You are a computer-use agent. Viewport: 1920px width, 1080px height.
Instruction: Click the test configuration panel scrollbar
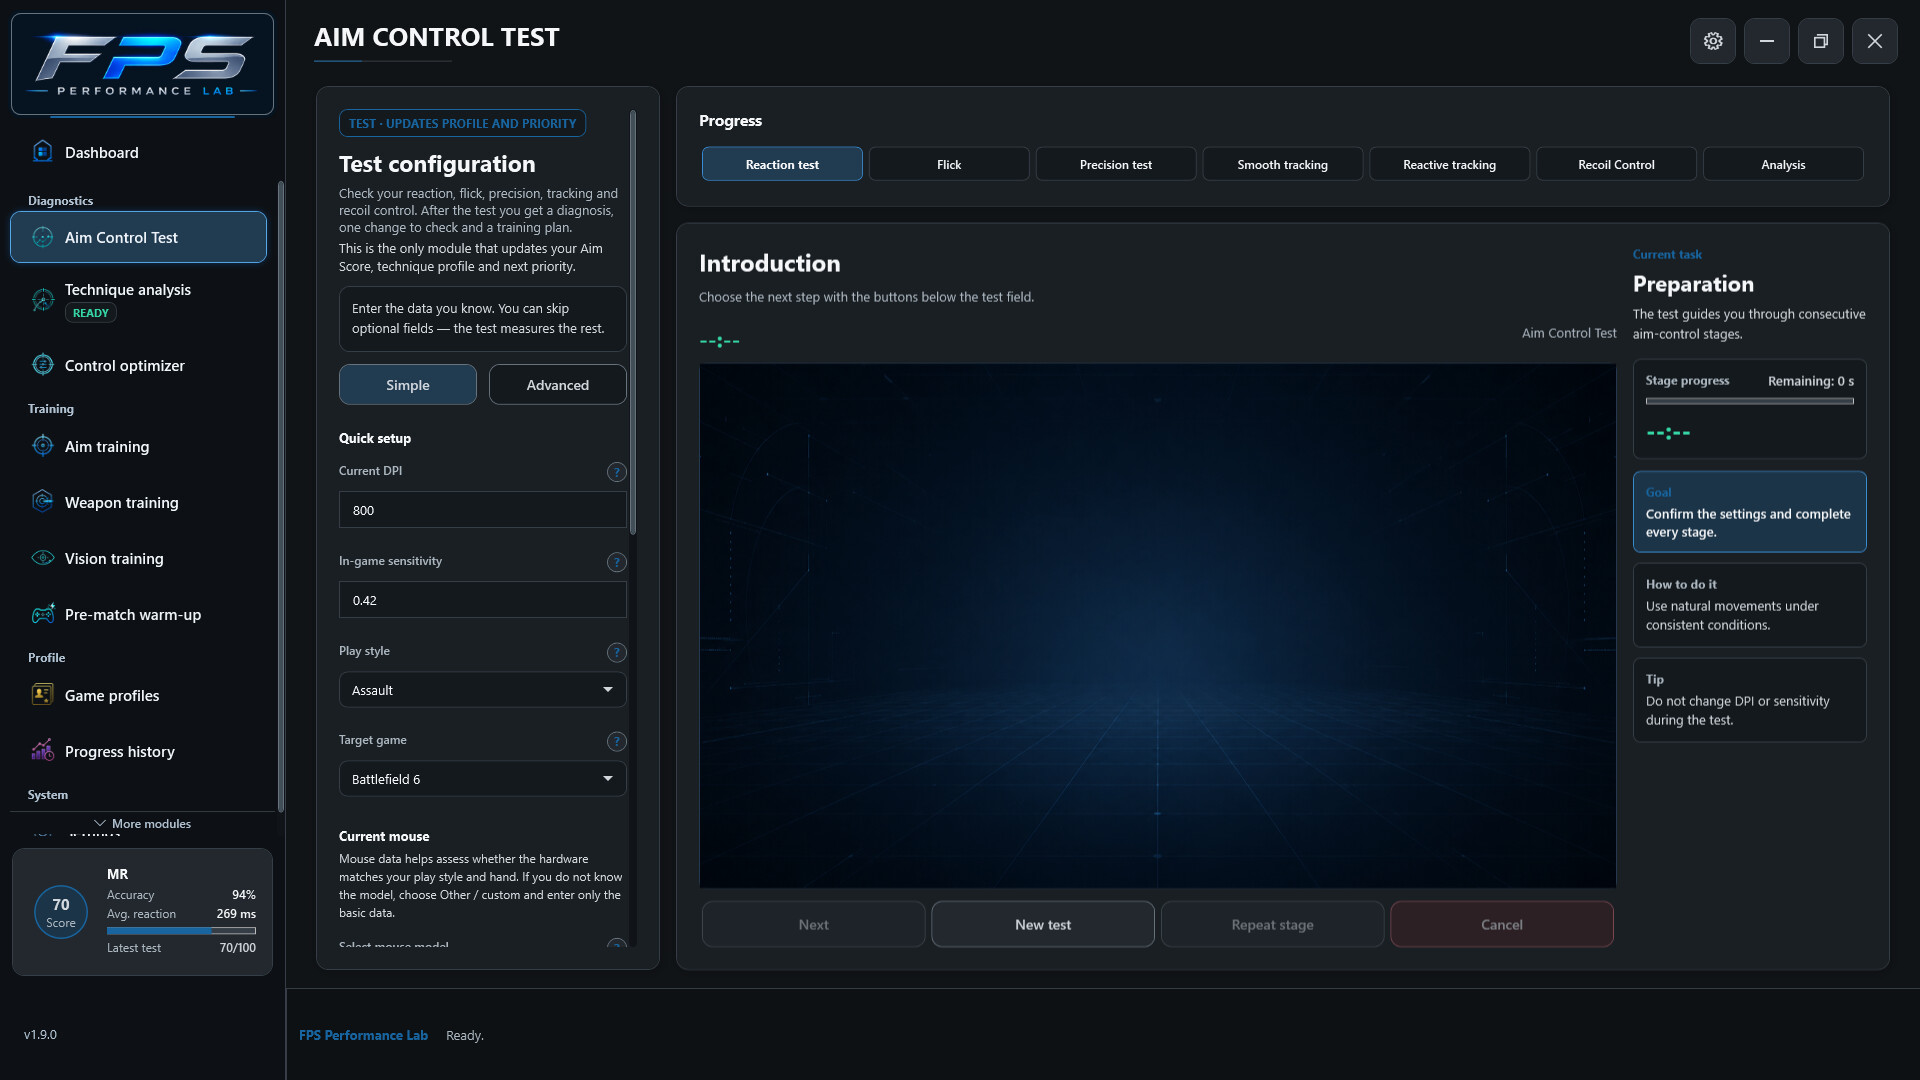point(633,322)
